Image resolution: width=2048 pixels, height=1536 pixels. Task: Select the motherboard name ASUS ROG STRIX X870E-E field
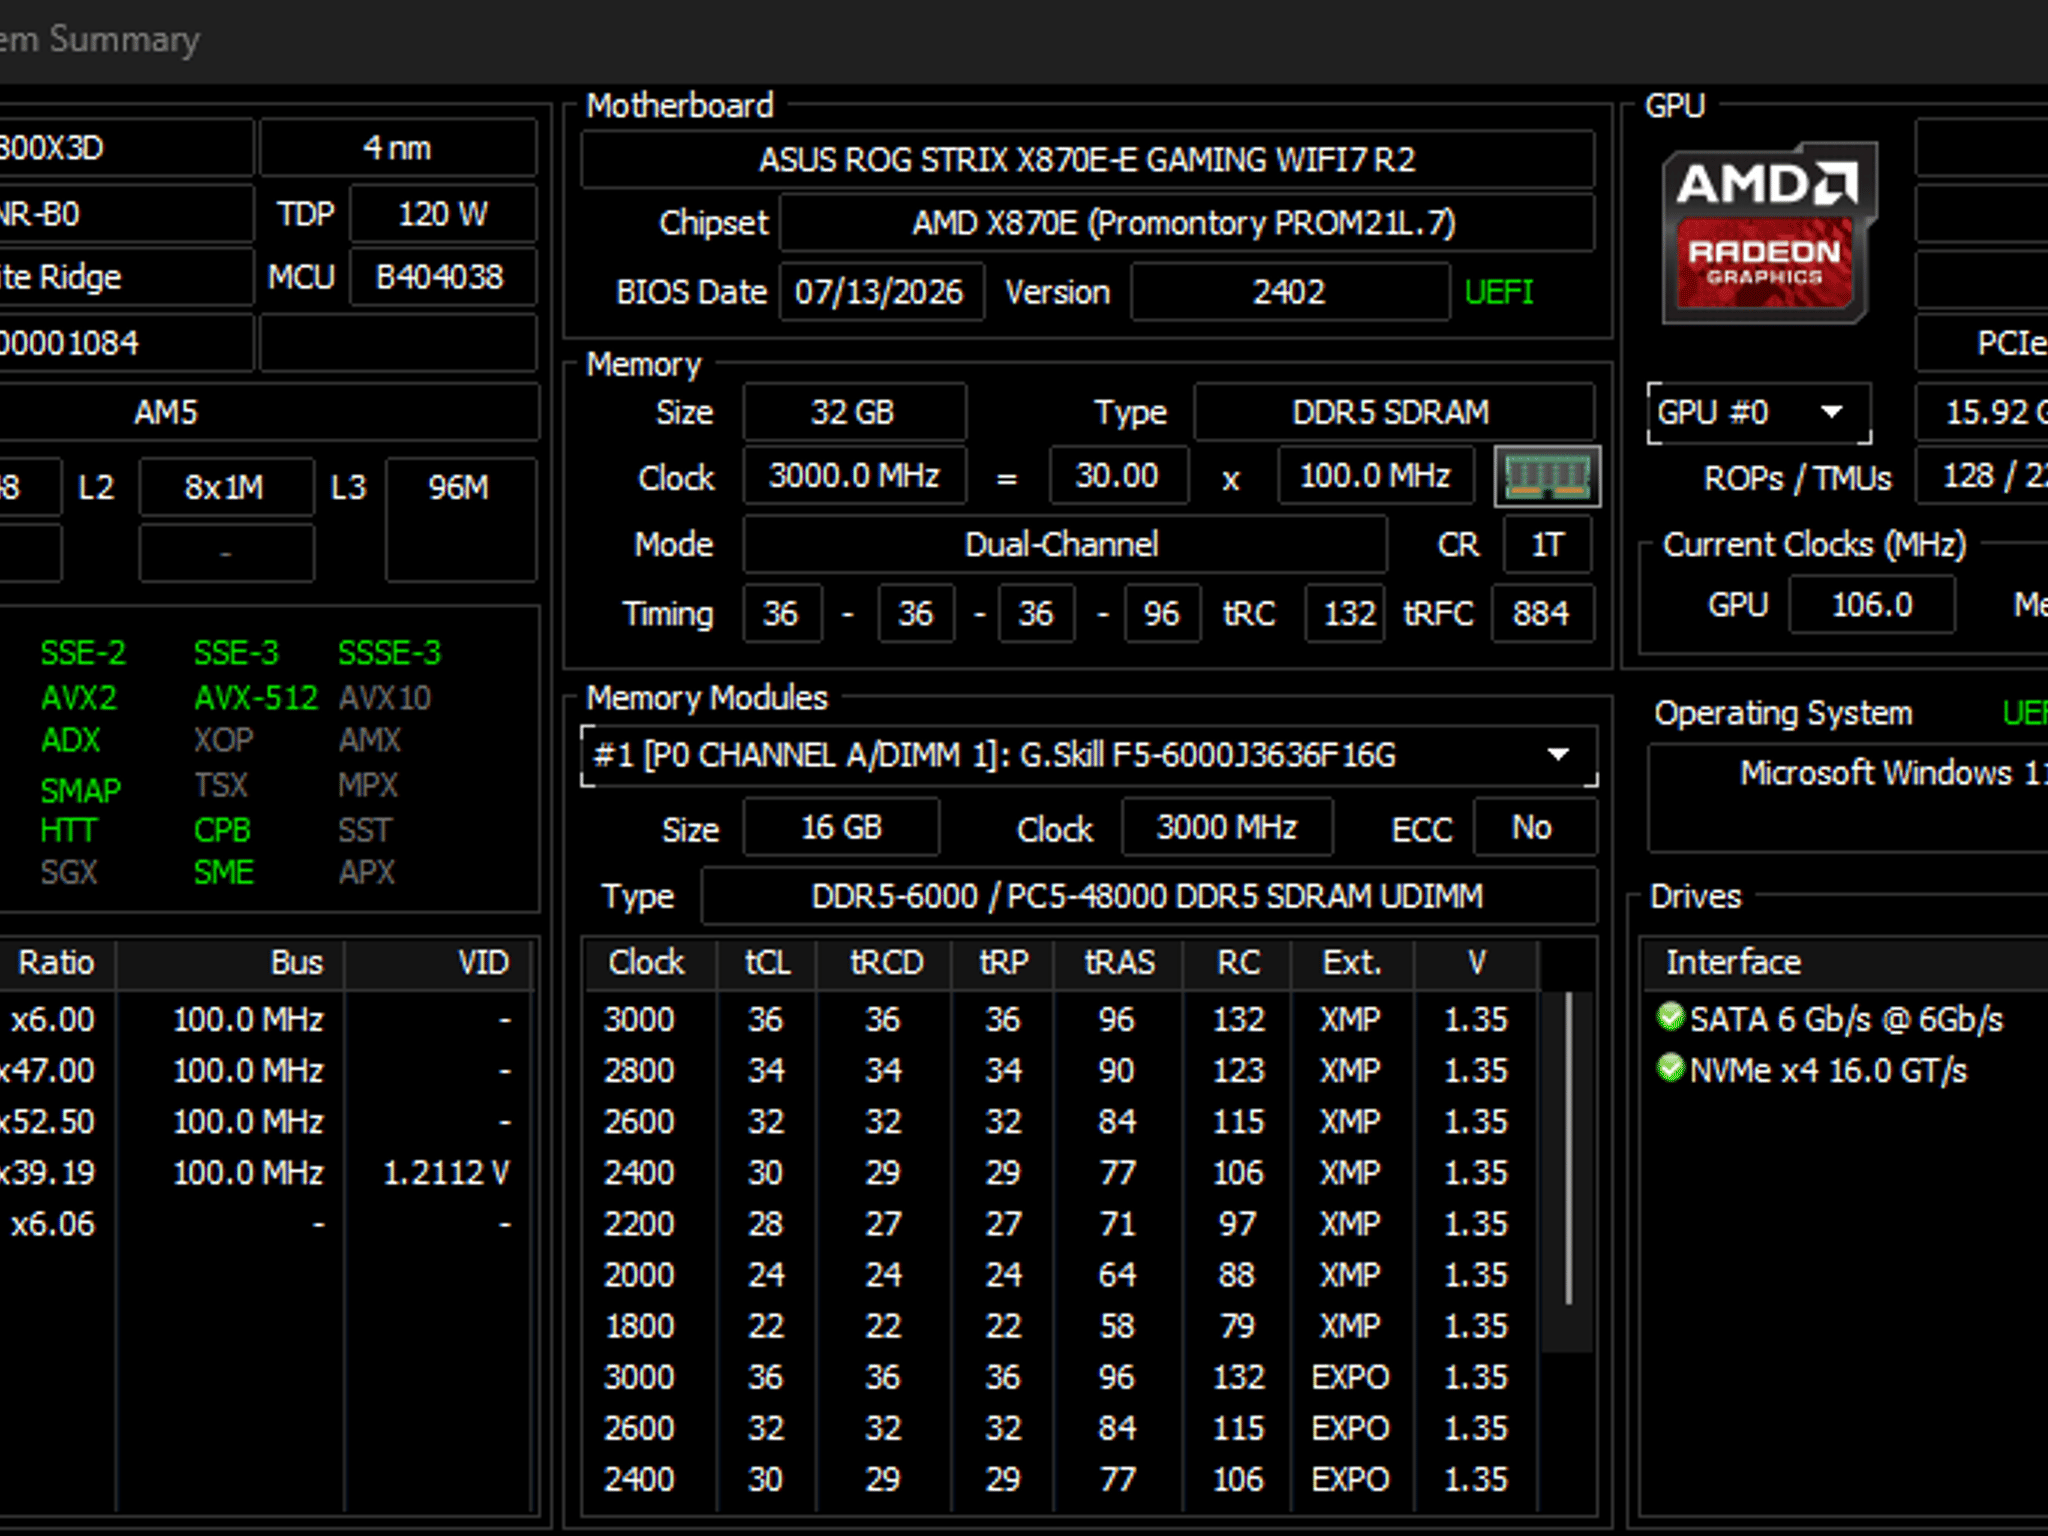click(1087, 160)
